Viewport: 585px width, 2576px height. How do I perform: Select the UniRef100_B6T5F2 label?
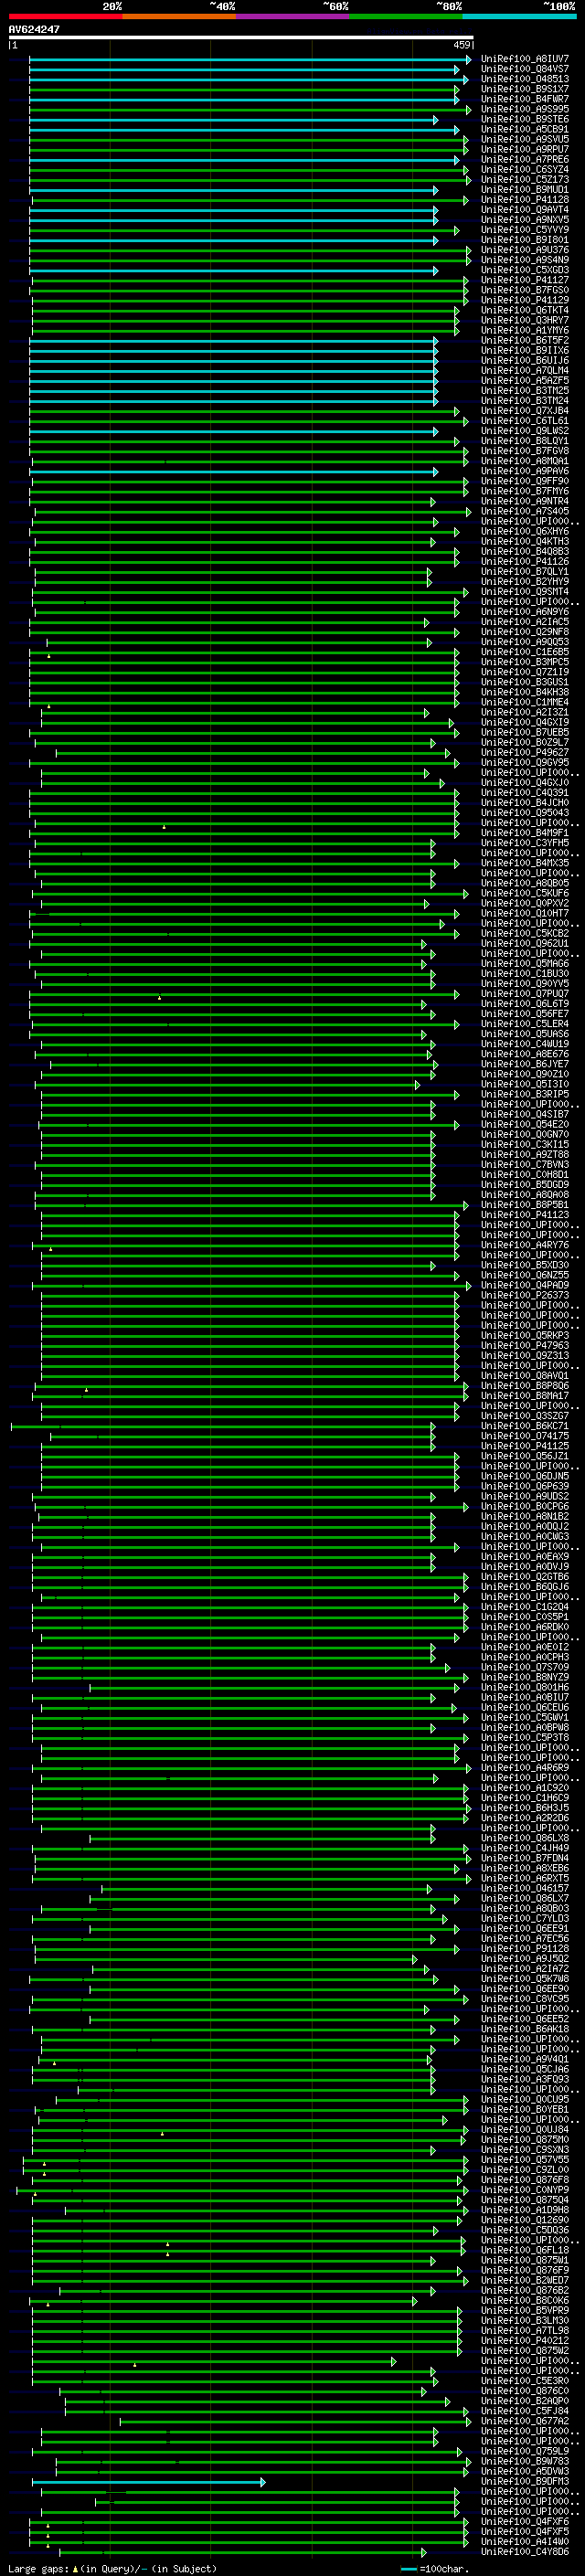click(x=525, y=340)
